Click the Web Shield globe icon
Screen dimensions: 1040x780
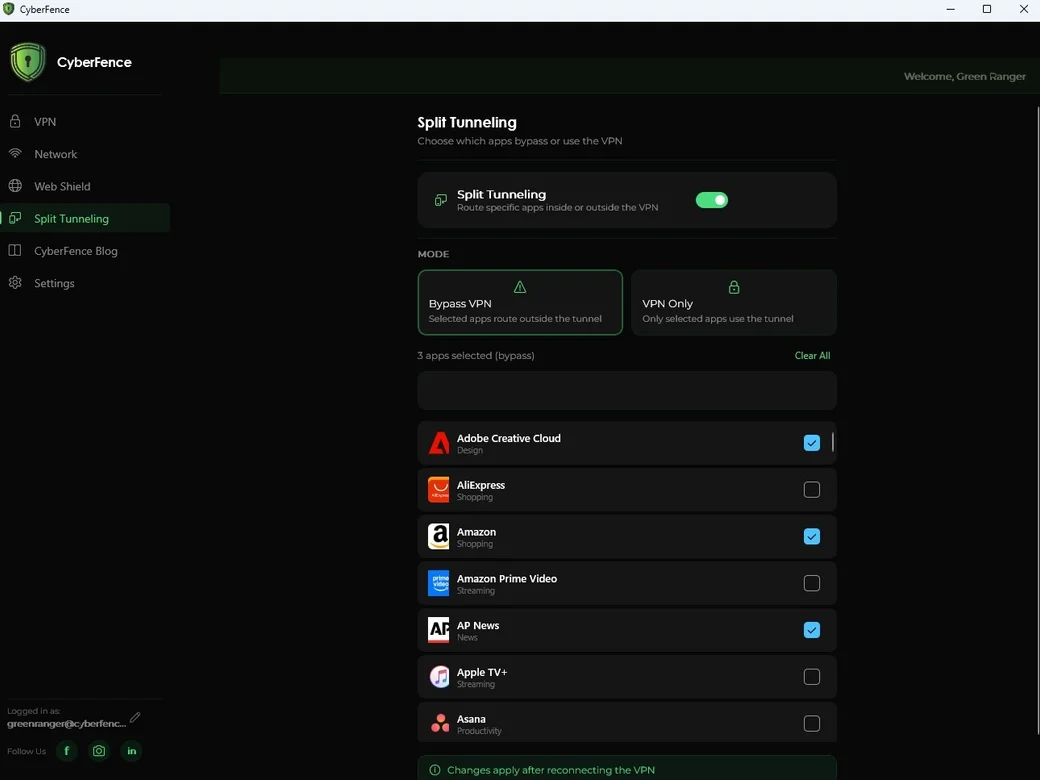pyautogui.click(x=15, y=186)
